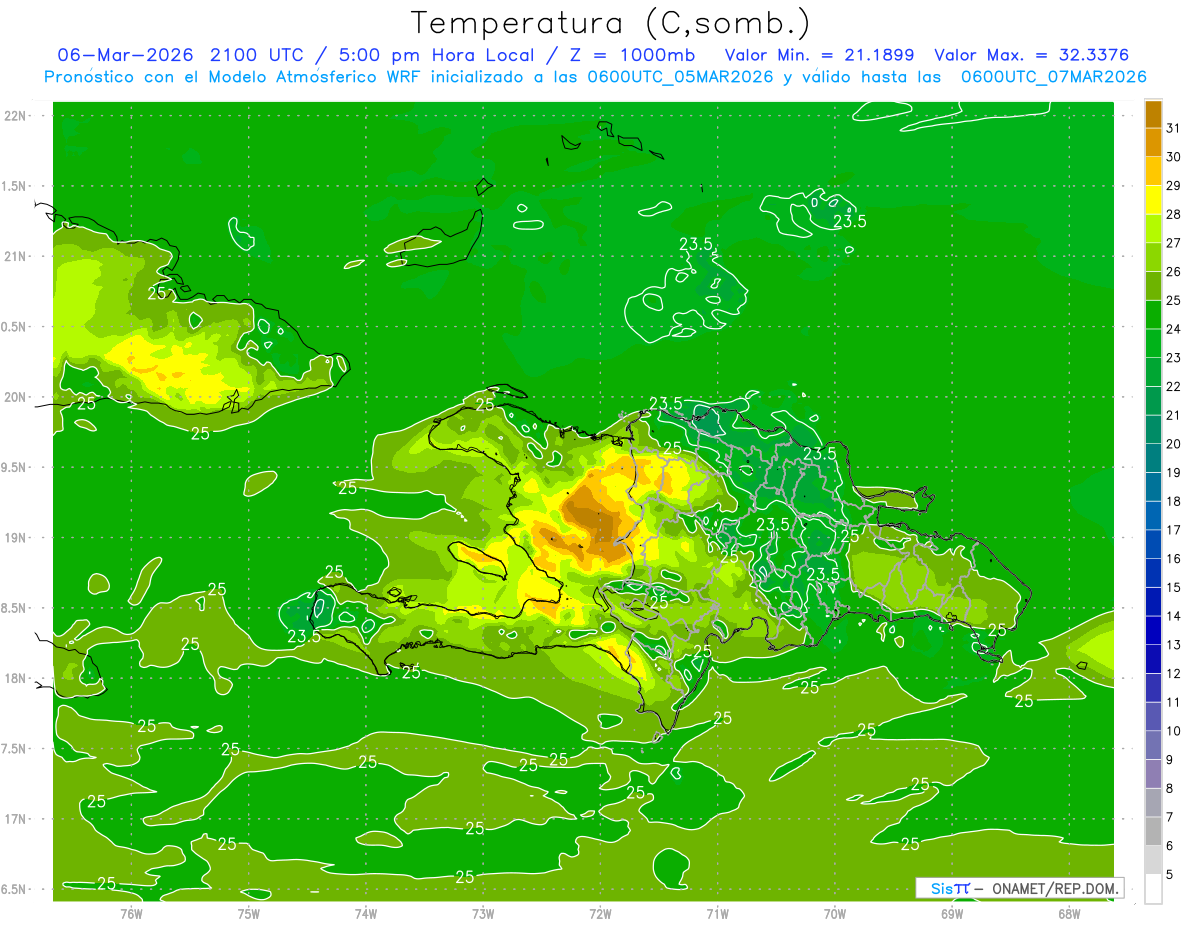Click the "8.5N" latitude axis label
1200x927 pixels.
(x=14, y=608)
